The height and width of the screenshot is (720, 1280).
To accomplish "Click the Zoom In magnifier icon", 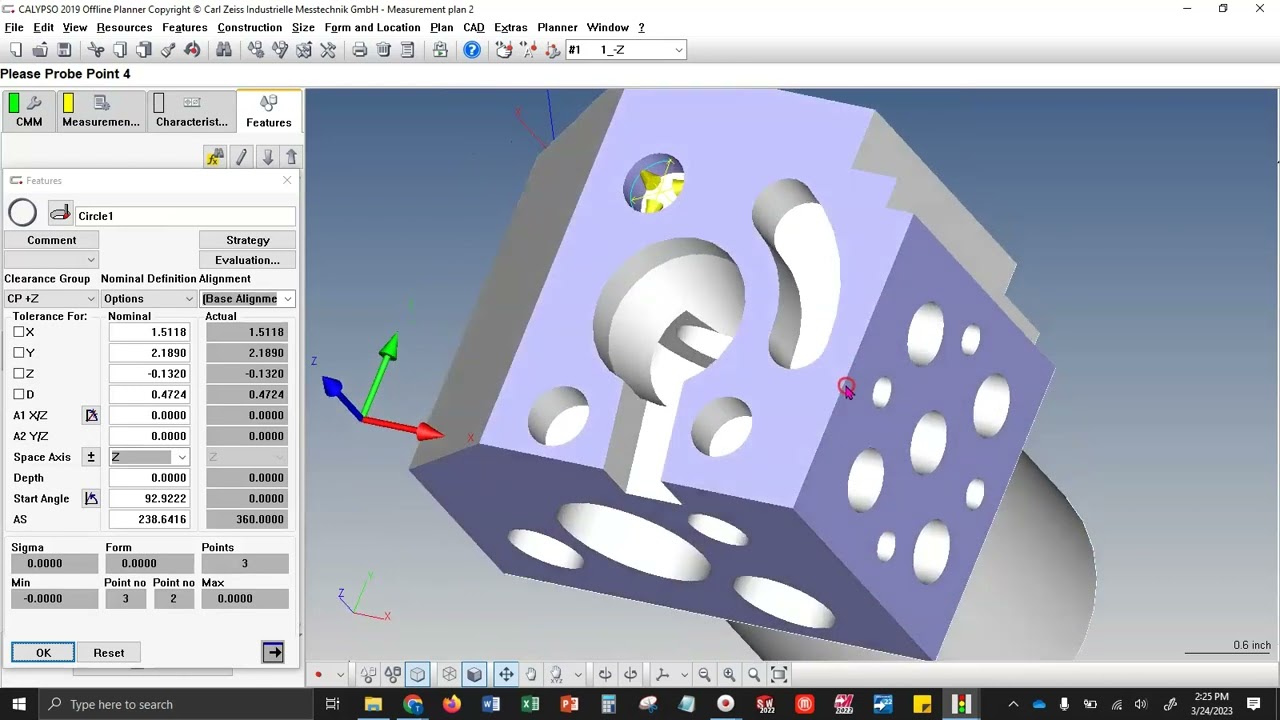I will [x=729, y=675].
